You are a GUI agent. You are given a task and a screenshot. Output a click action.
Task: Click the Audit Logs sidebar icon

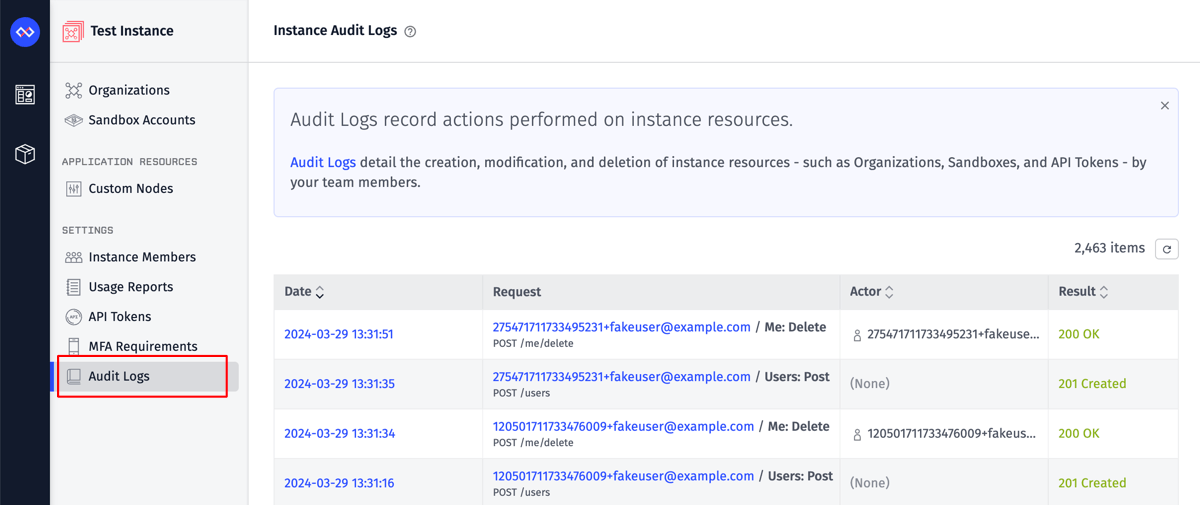pyautogui.click(x=73, y=377)
